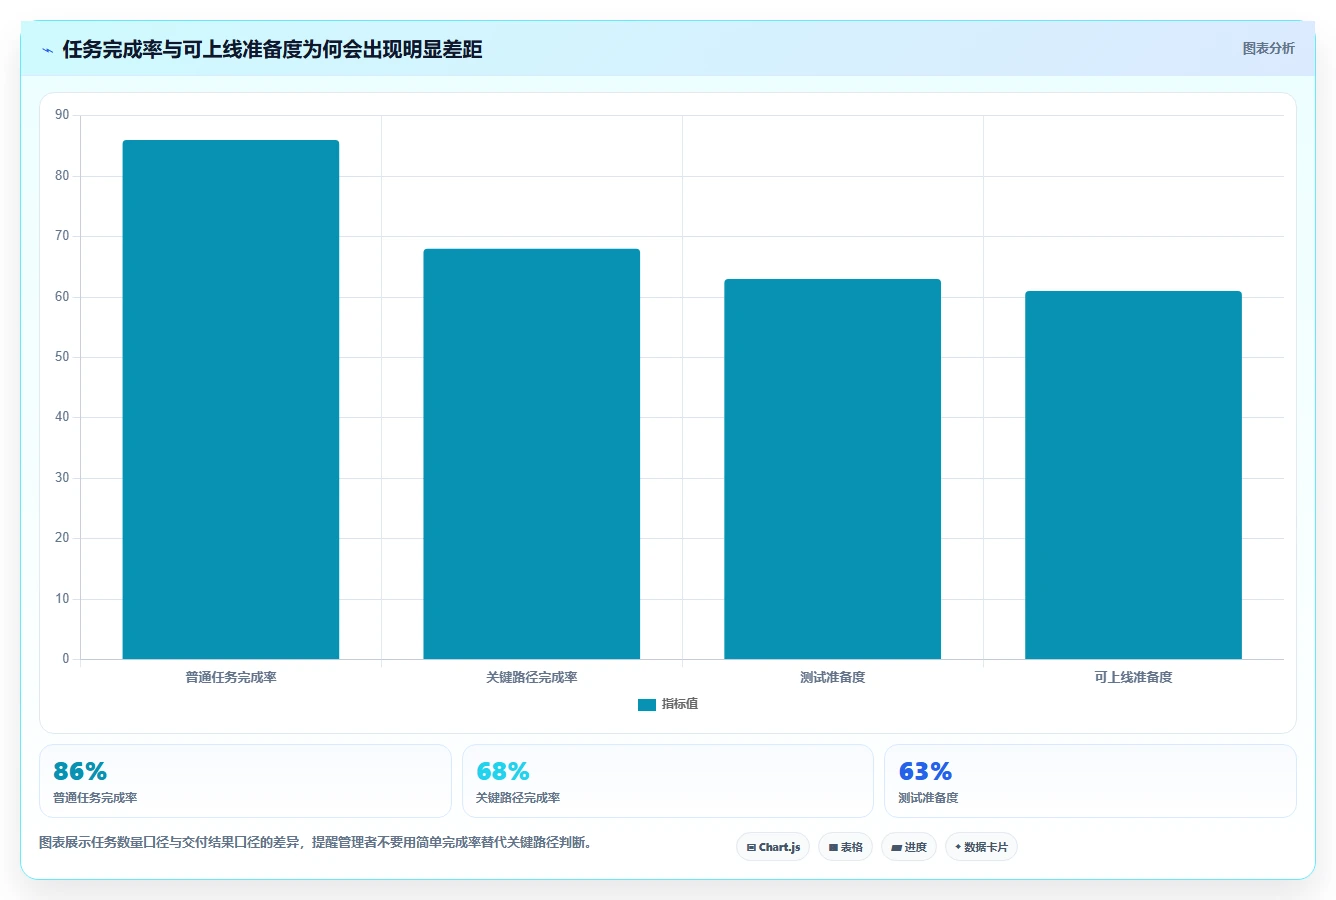
Task: Click the 可上线准备度 x-axis label
Action: point(1133,677)
